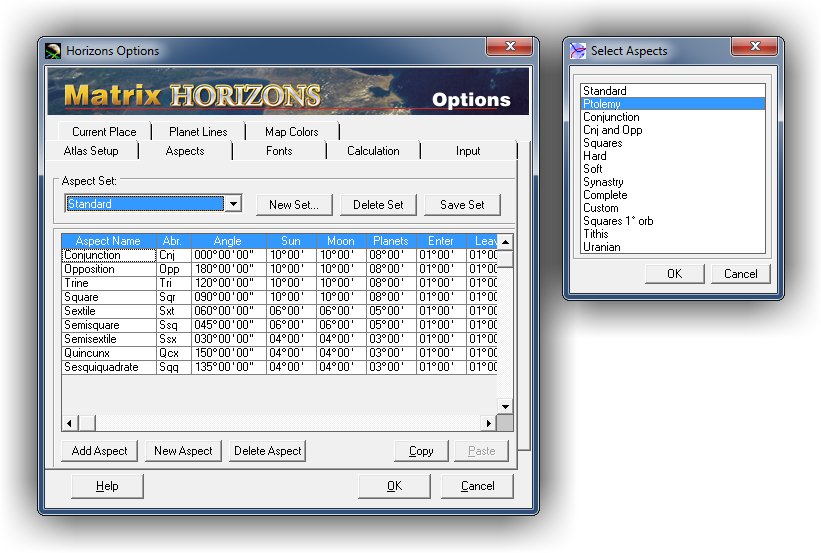The image size is (821, 553).
Task: Click the Moon column header
Action: coord(341,241)
